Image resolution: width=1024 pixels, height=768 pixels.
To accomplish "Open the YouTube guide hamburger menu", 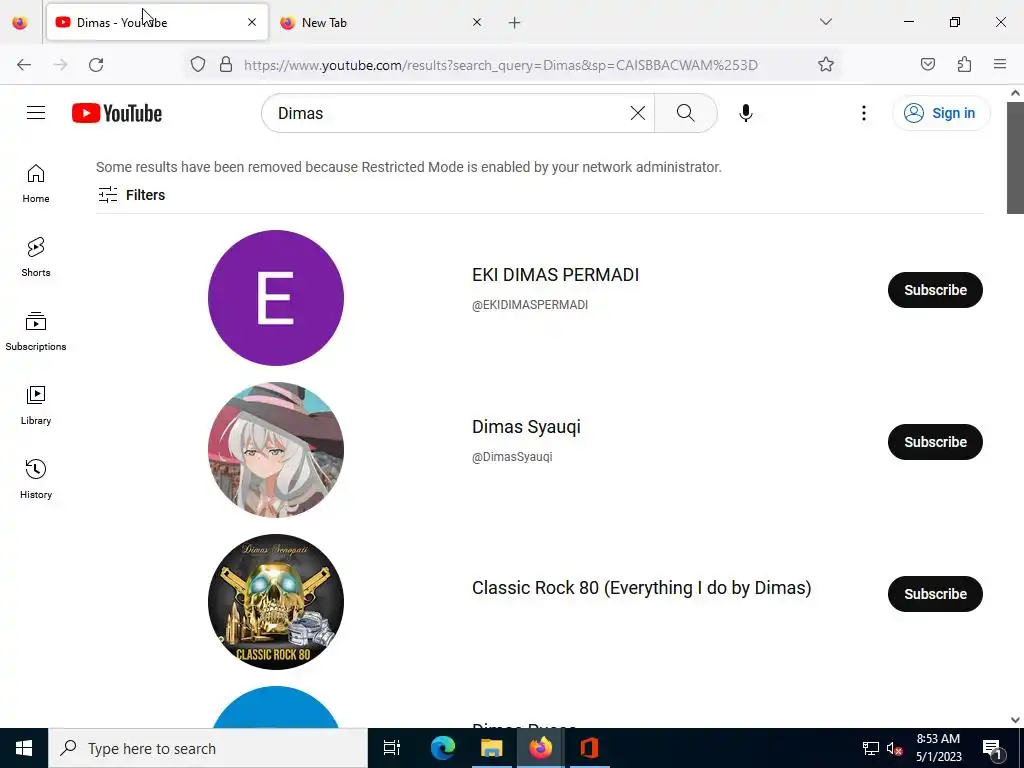I will (x=36, y=113).
